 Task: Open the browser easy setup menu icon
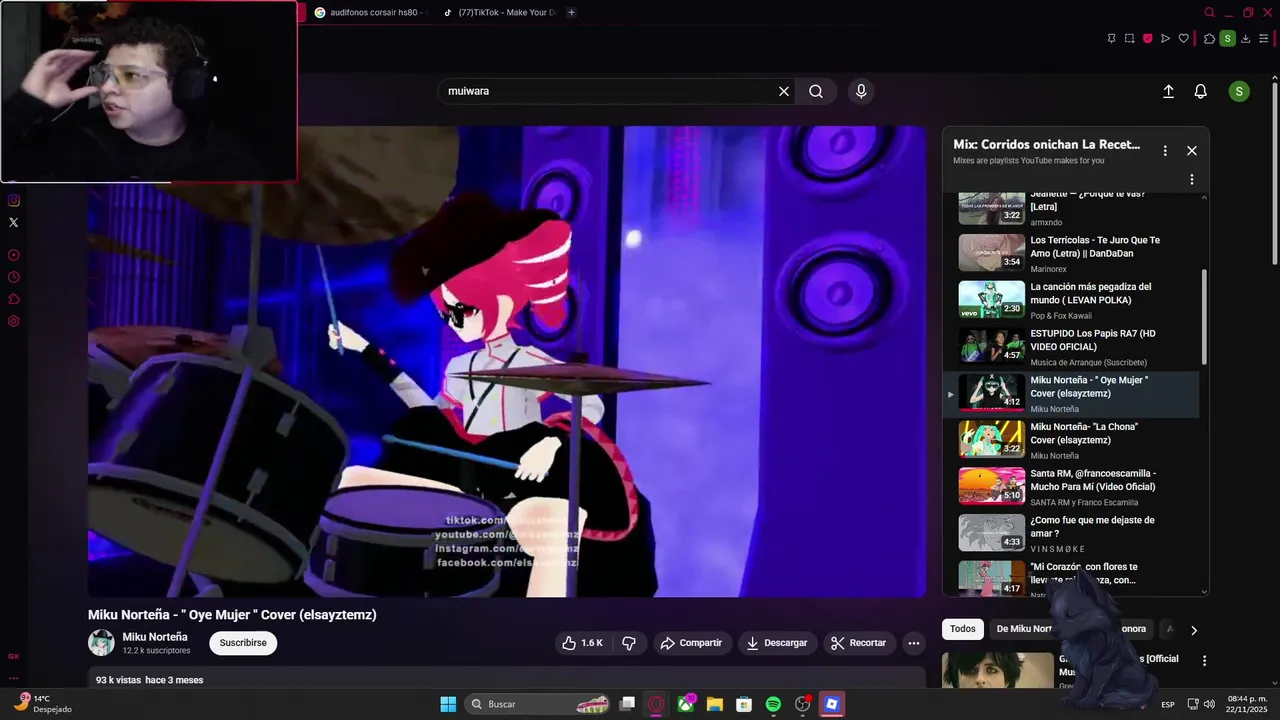1264,39
